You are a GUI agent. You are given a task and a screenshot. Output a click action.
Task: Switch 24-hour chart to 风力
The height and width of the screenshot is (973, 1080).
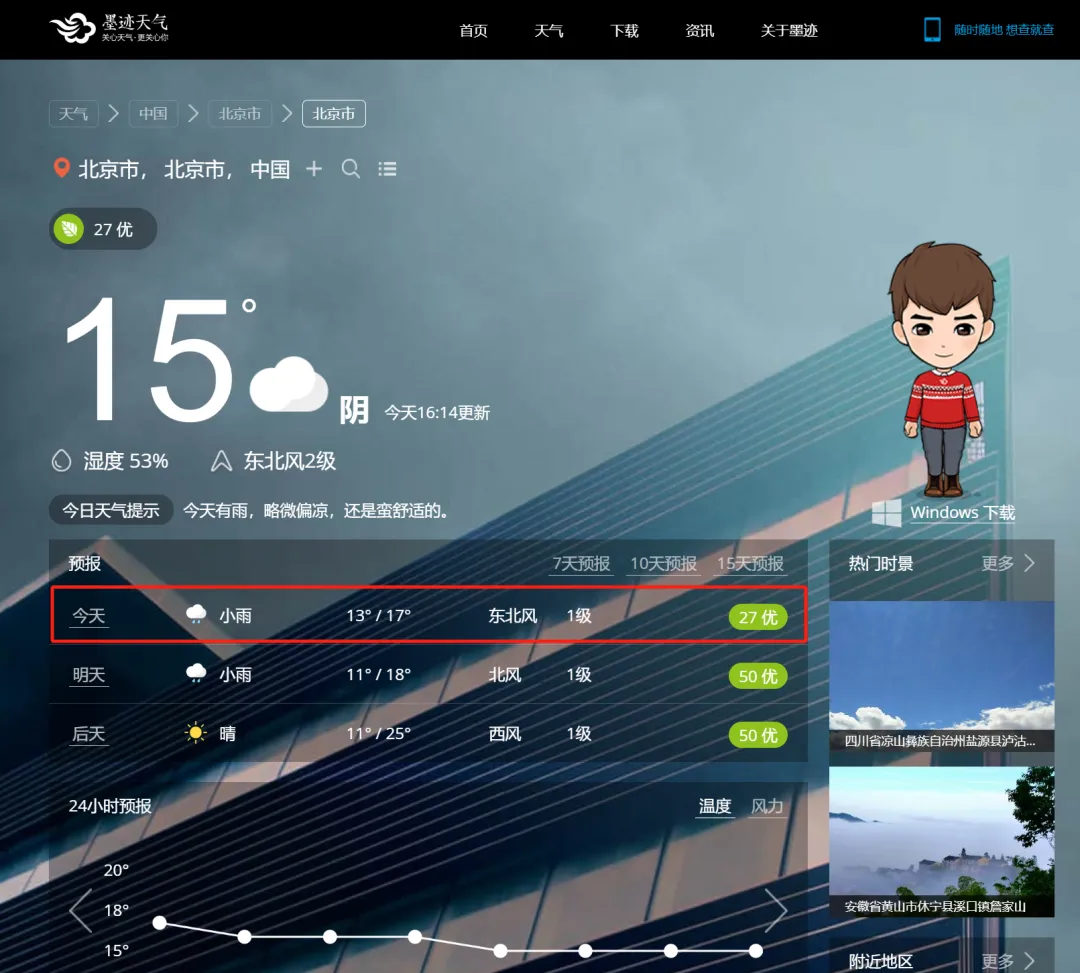point(767,806)
